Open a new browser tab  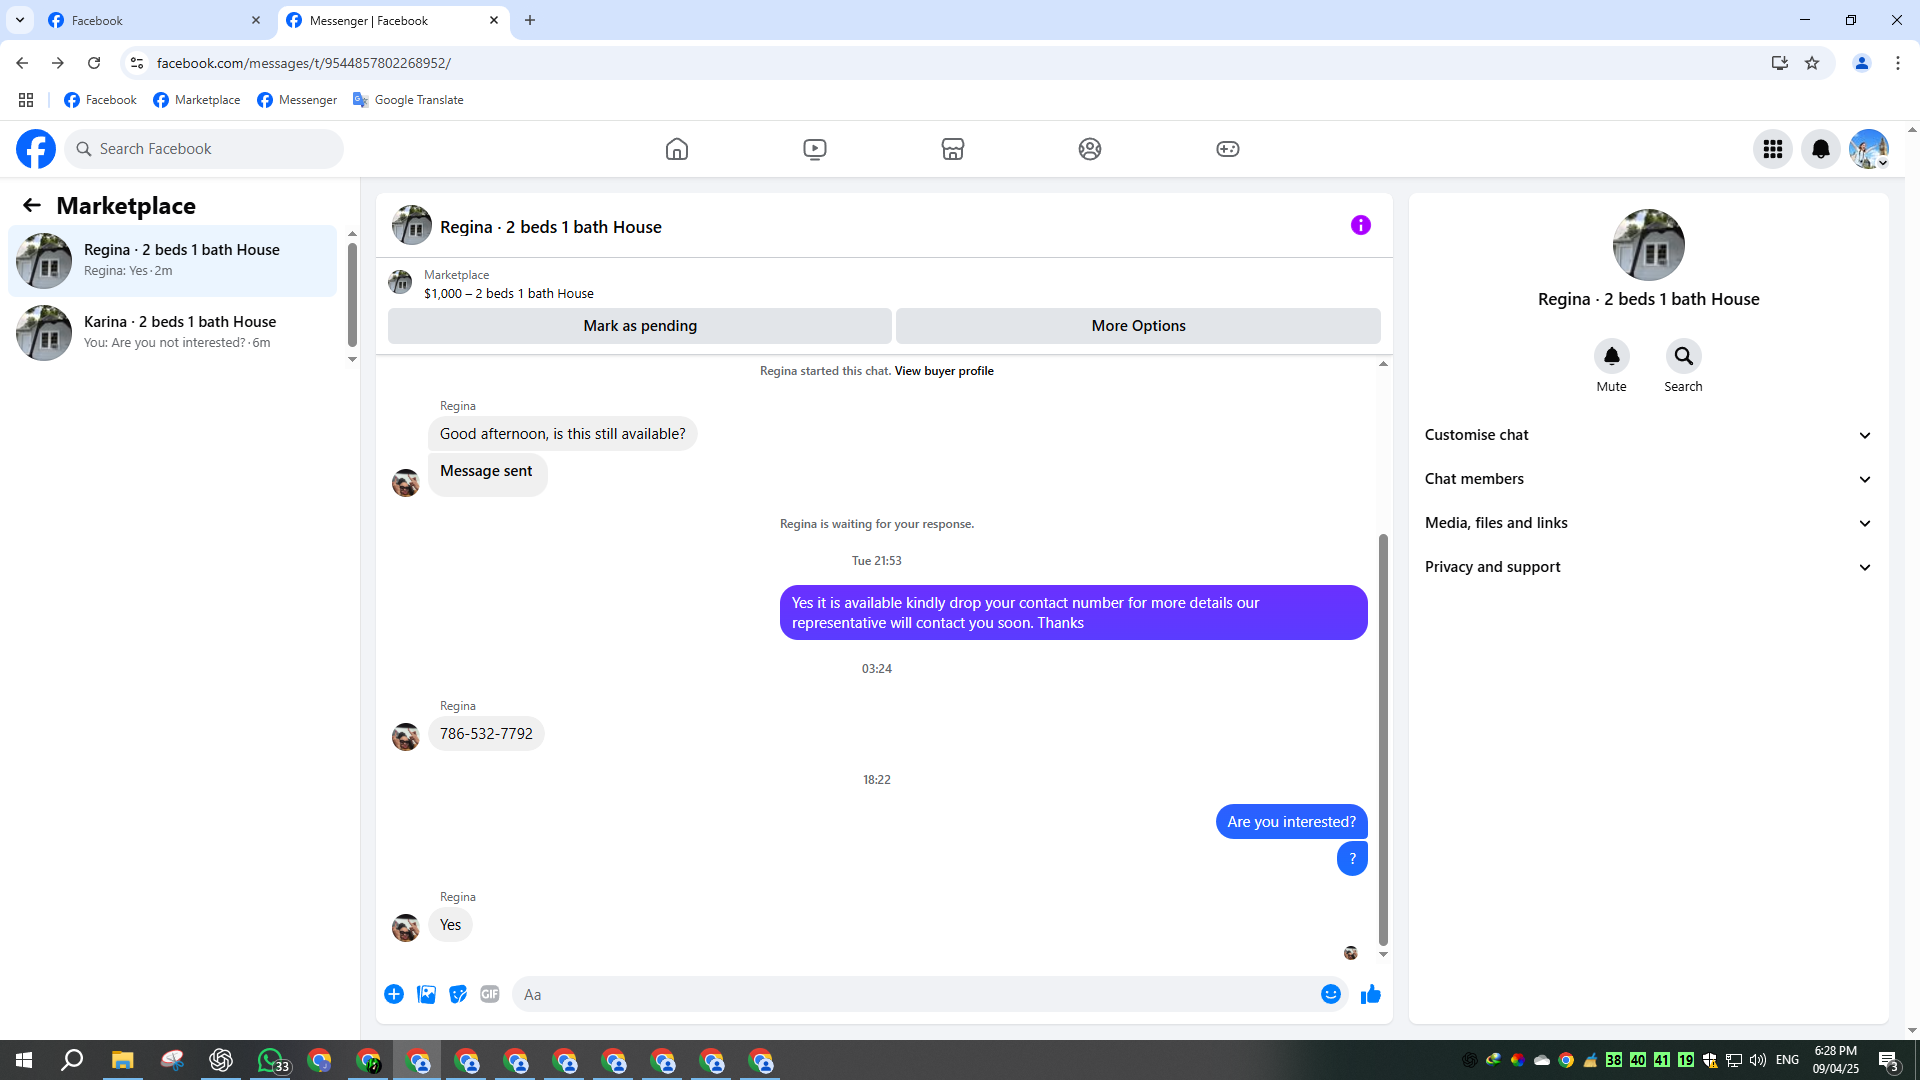pos(530,20)
